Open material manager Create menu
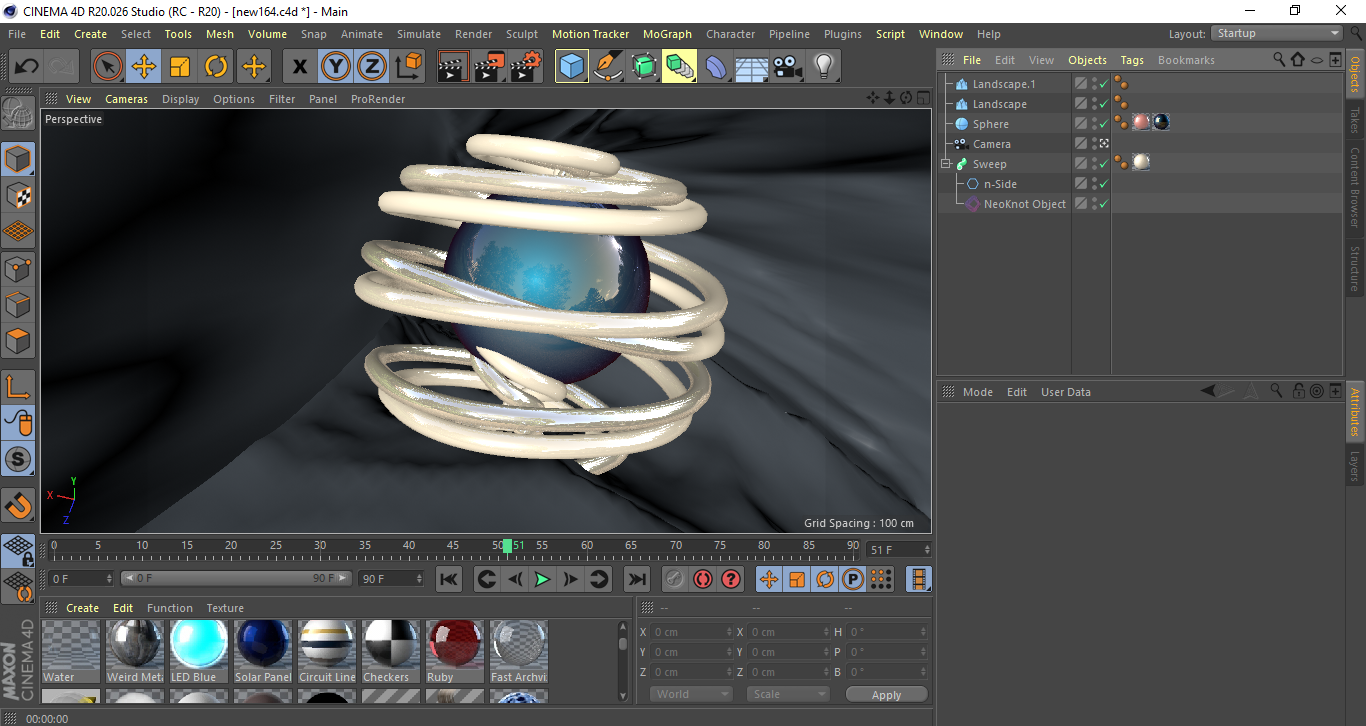The height and width of the screenshot is (726, 1366). click(83, 608)
